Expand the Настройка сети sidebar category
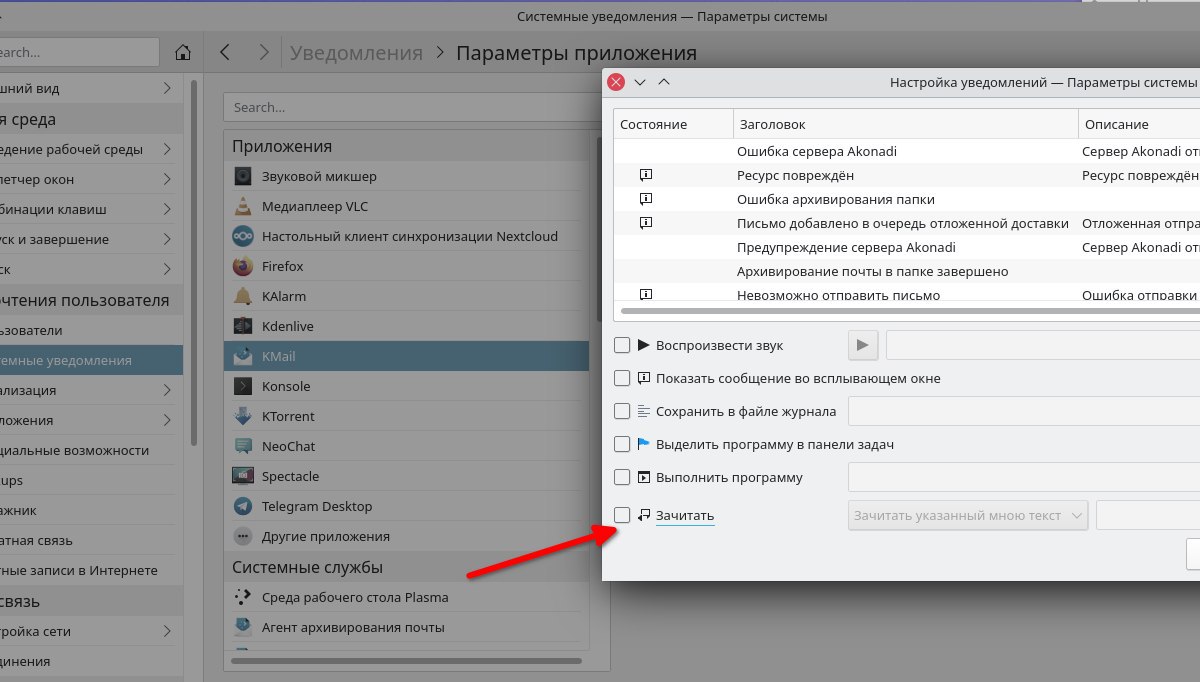Screen dimensions: 1200x682 [167, 631]
